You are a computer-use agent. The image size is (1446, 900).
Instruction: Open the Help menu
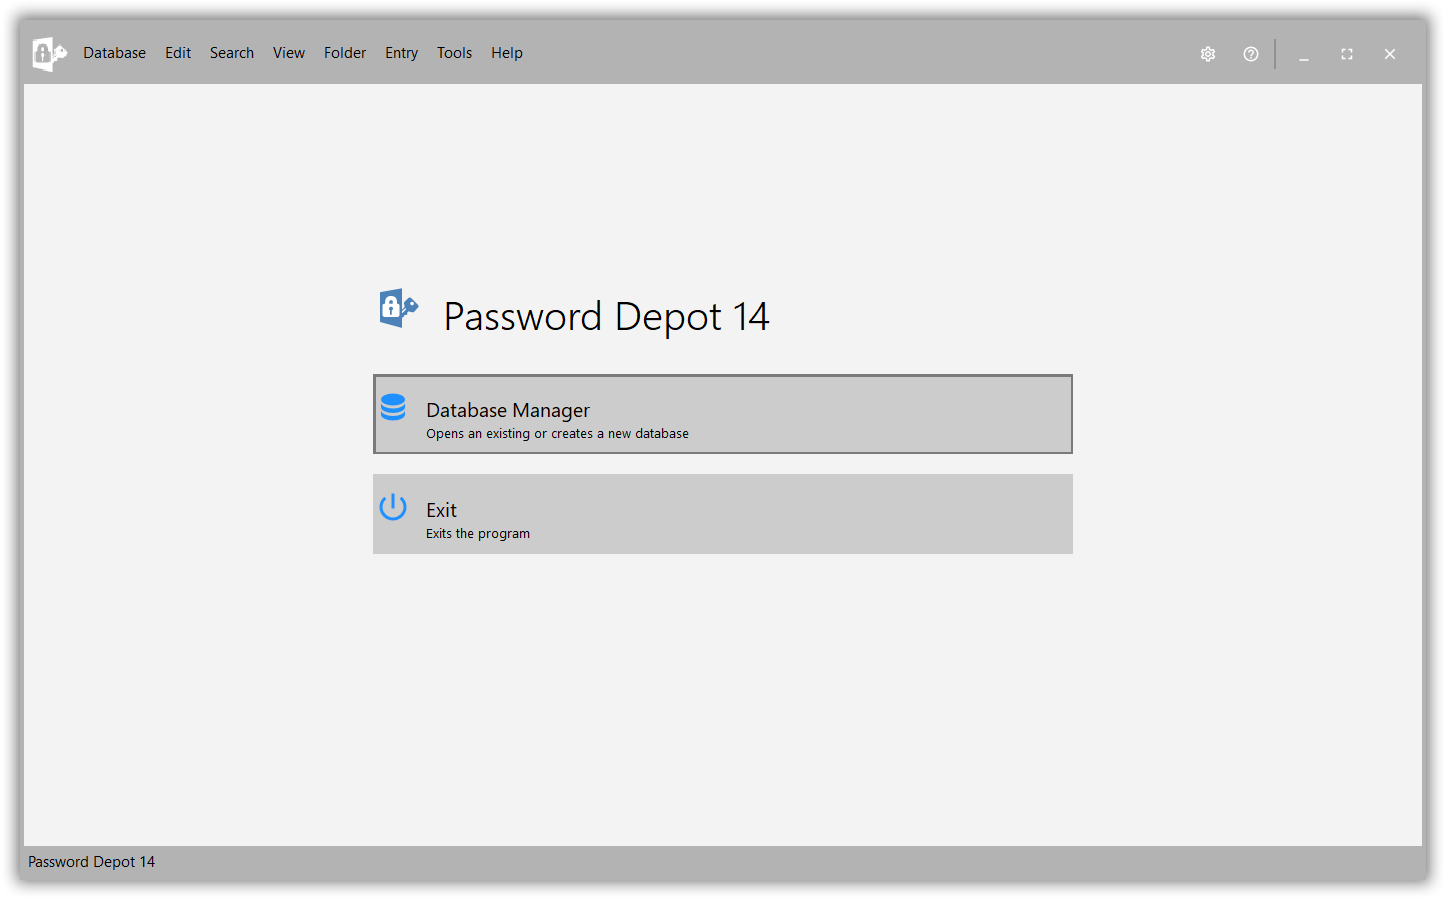[507, 53]
